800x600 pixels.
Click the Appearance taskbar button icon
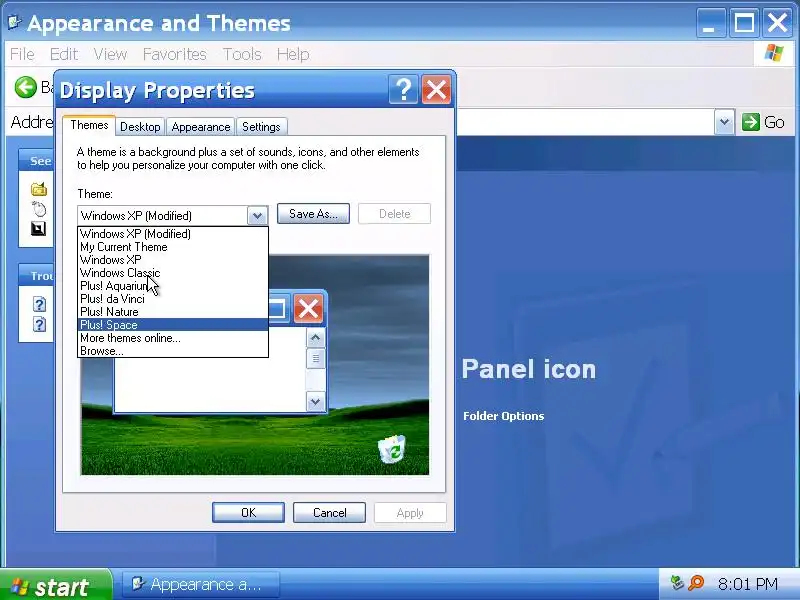point(138,584)
